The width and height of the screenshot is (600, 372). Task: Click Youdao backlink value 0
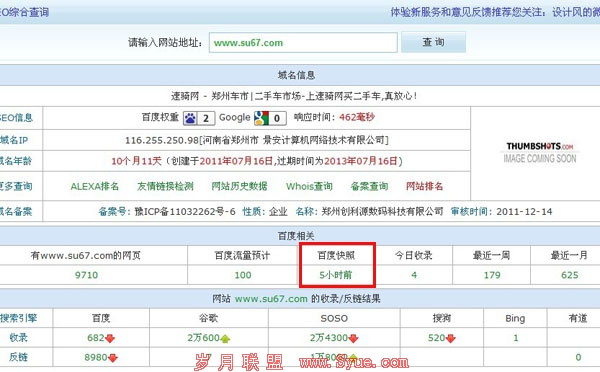(578, 357)
